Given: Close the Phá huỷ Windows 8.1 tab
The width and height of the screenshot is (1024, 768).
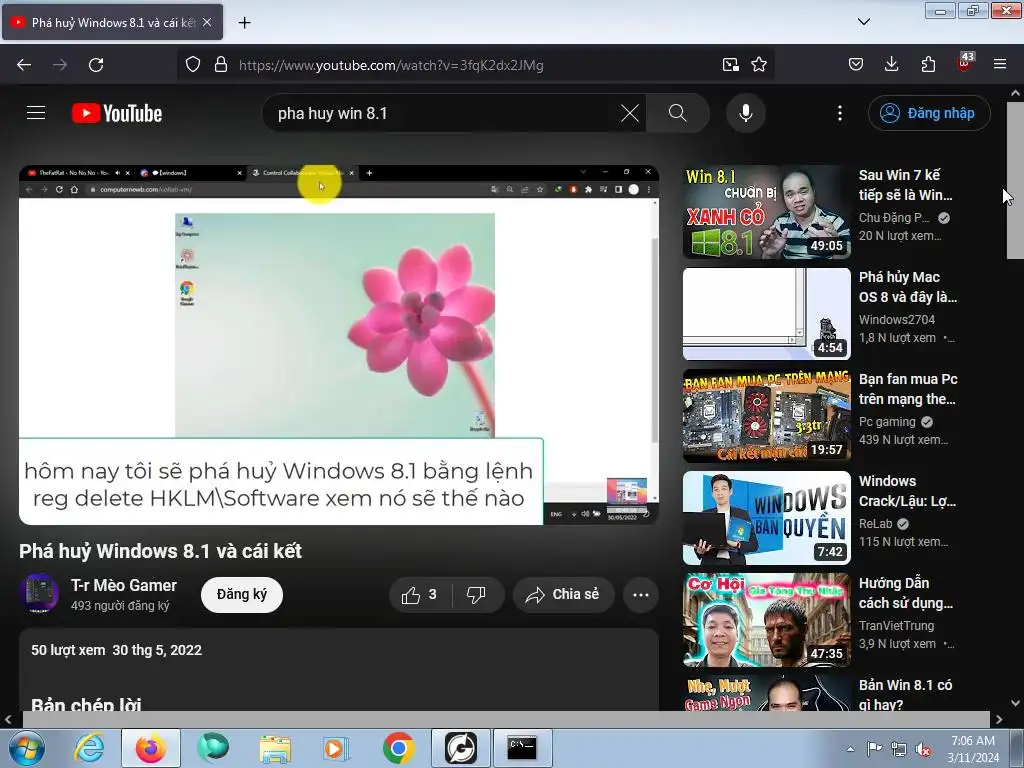Looking at the screenshot, I should [x=207, y=22].
